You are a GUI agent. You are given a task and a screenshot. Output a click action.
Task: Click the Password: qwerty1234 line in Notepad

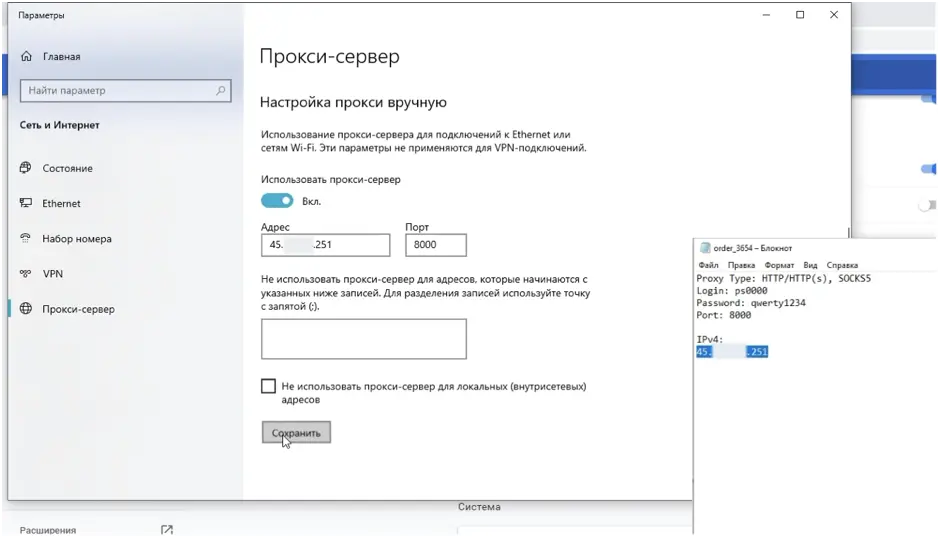[x=751, y=303]
